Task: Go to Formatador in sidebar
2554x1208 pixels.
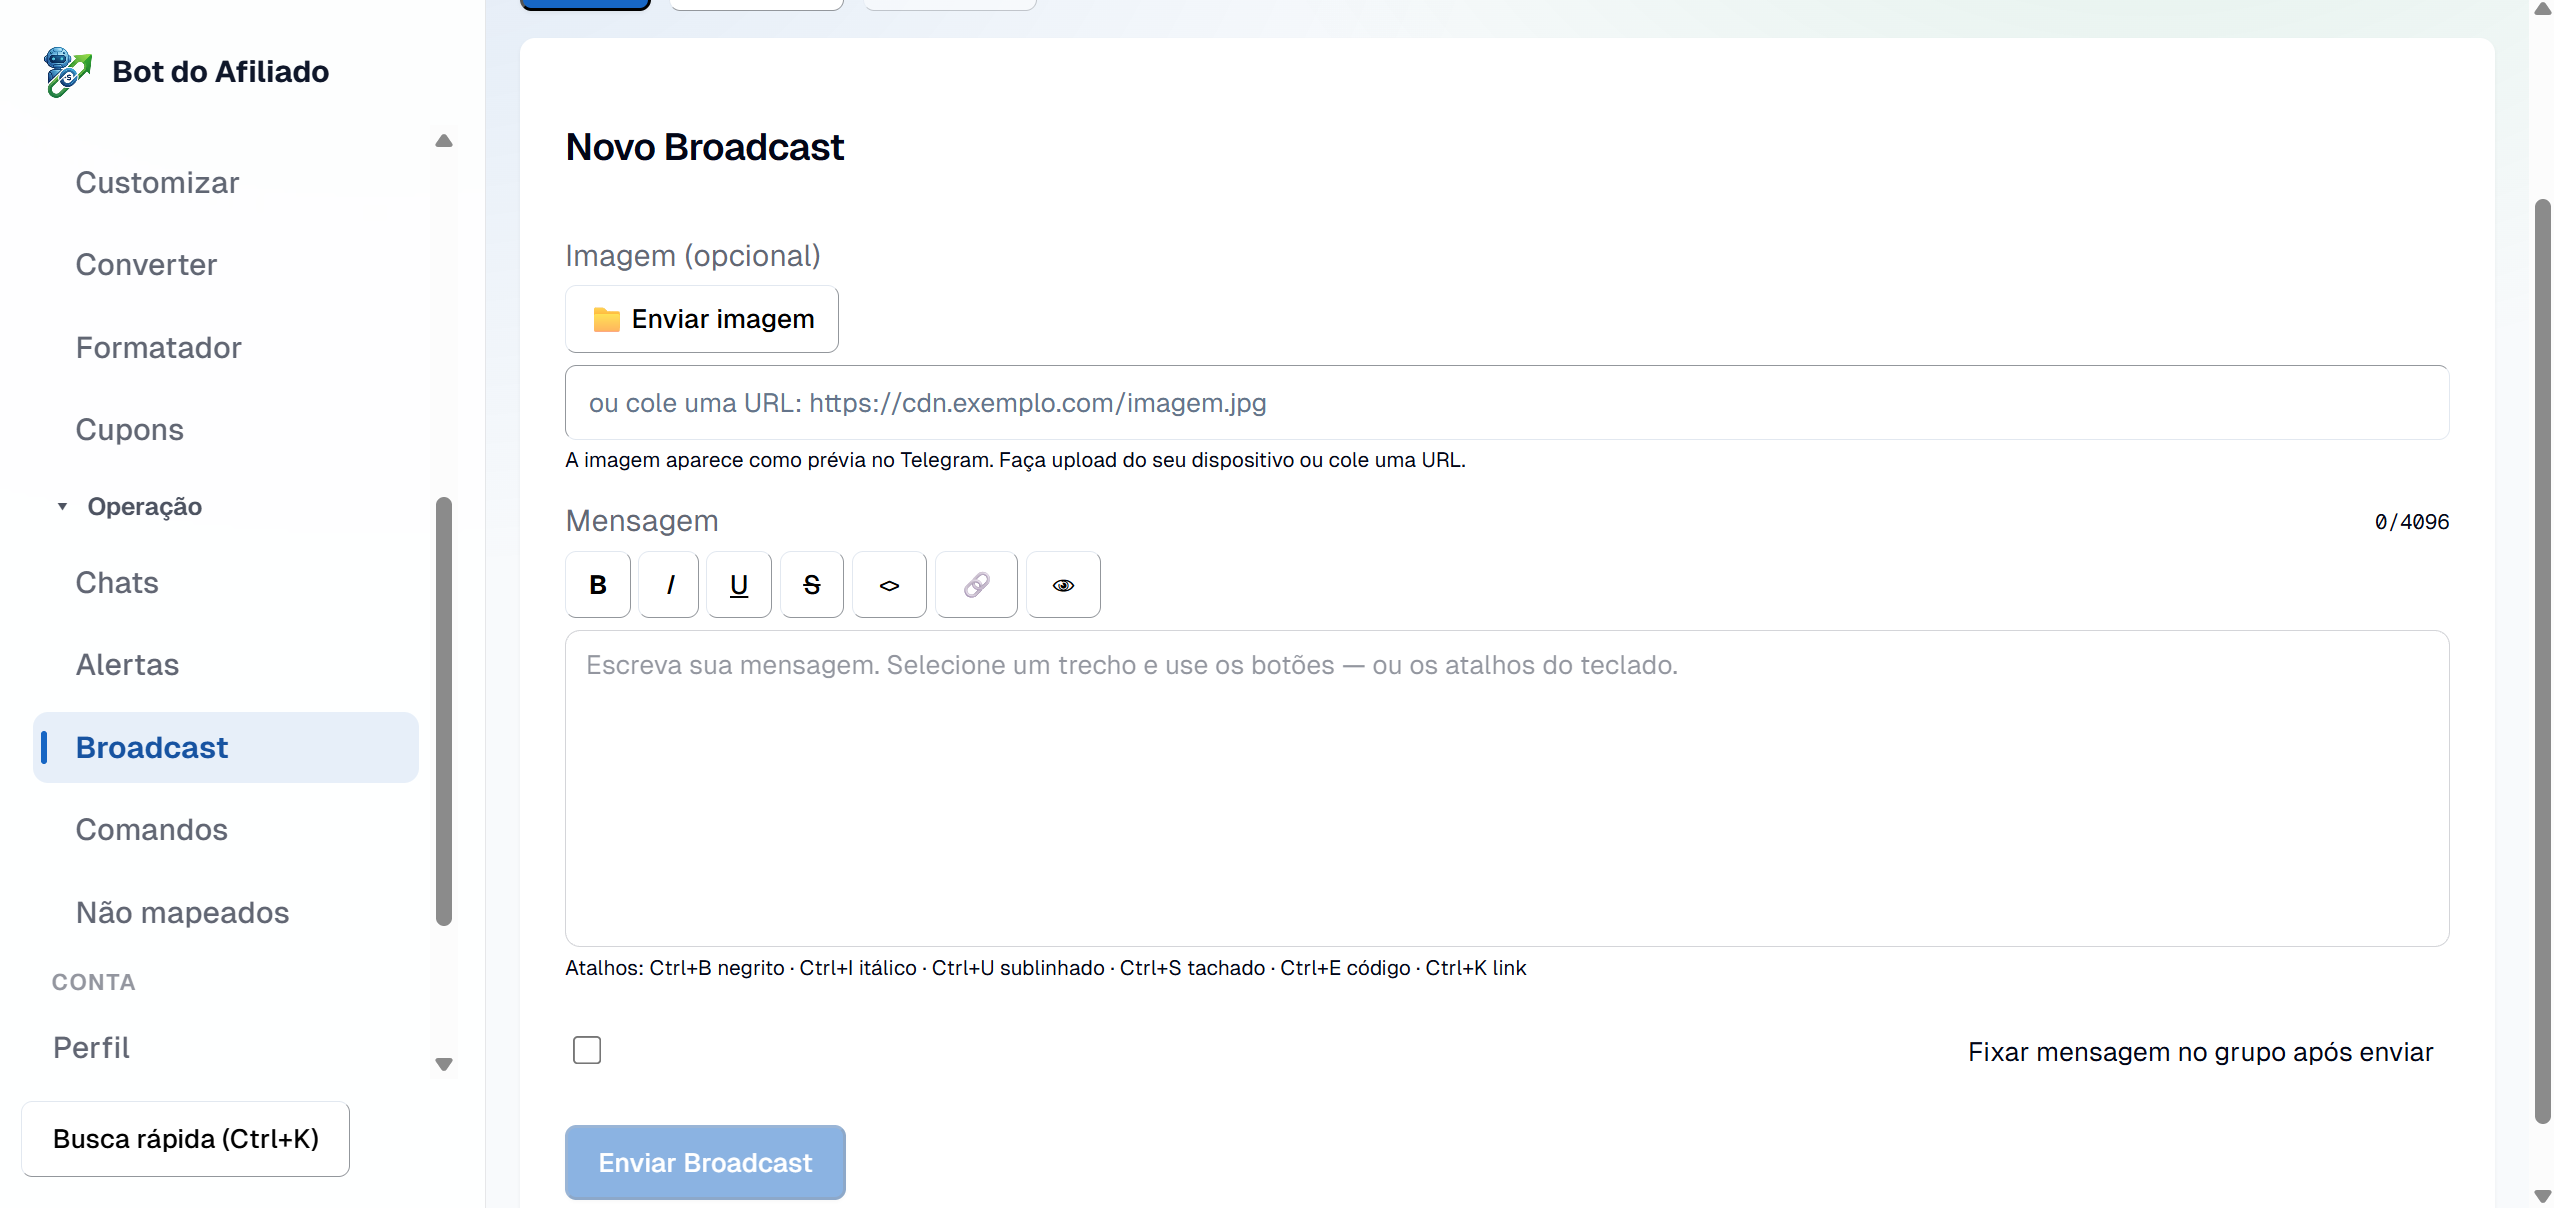Action: (x=158, y=348)
